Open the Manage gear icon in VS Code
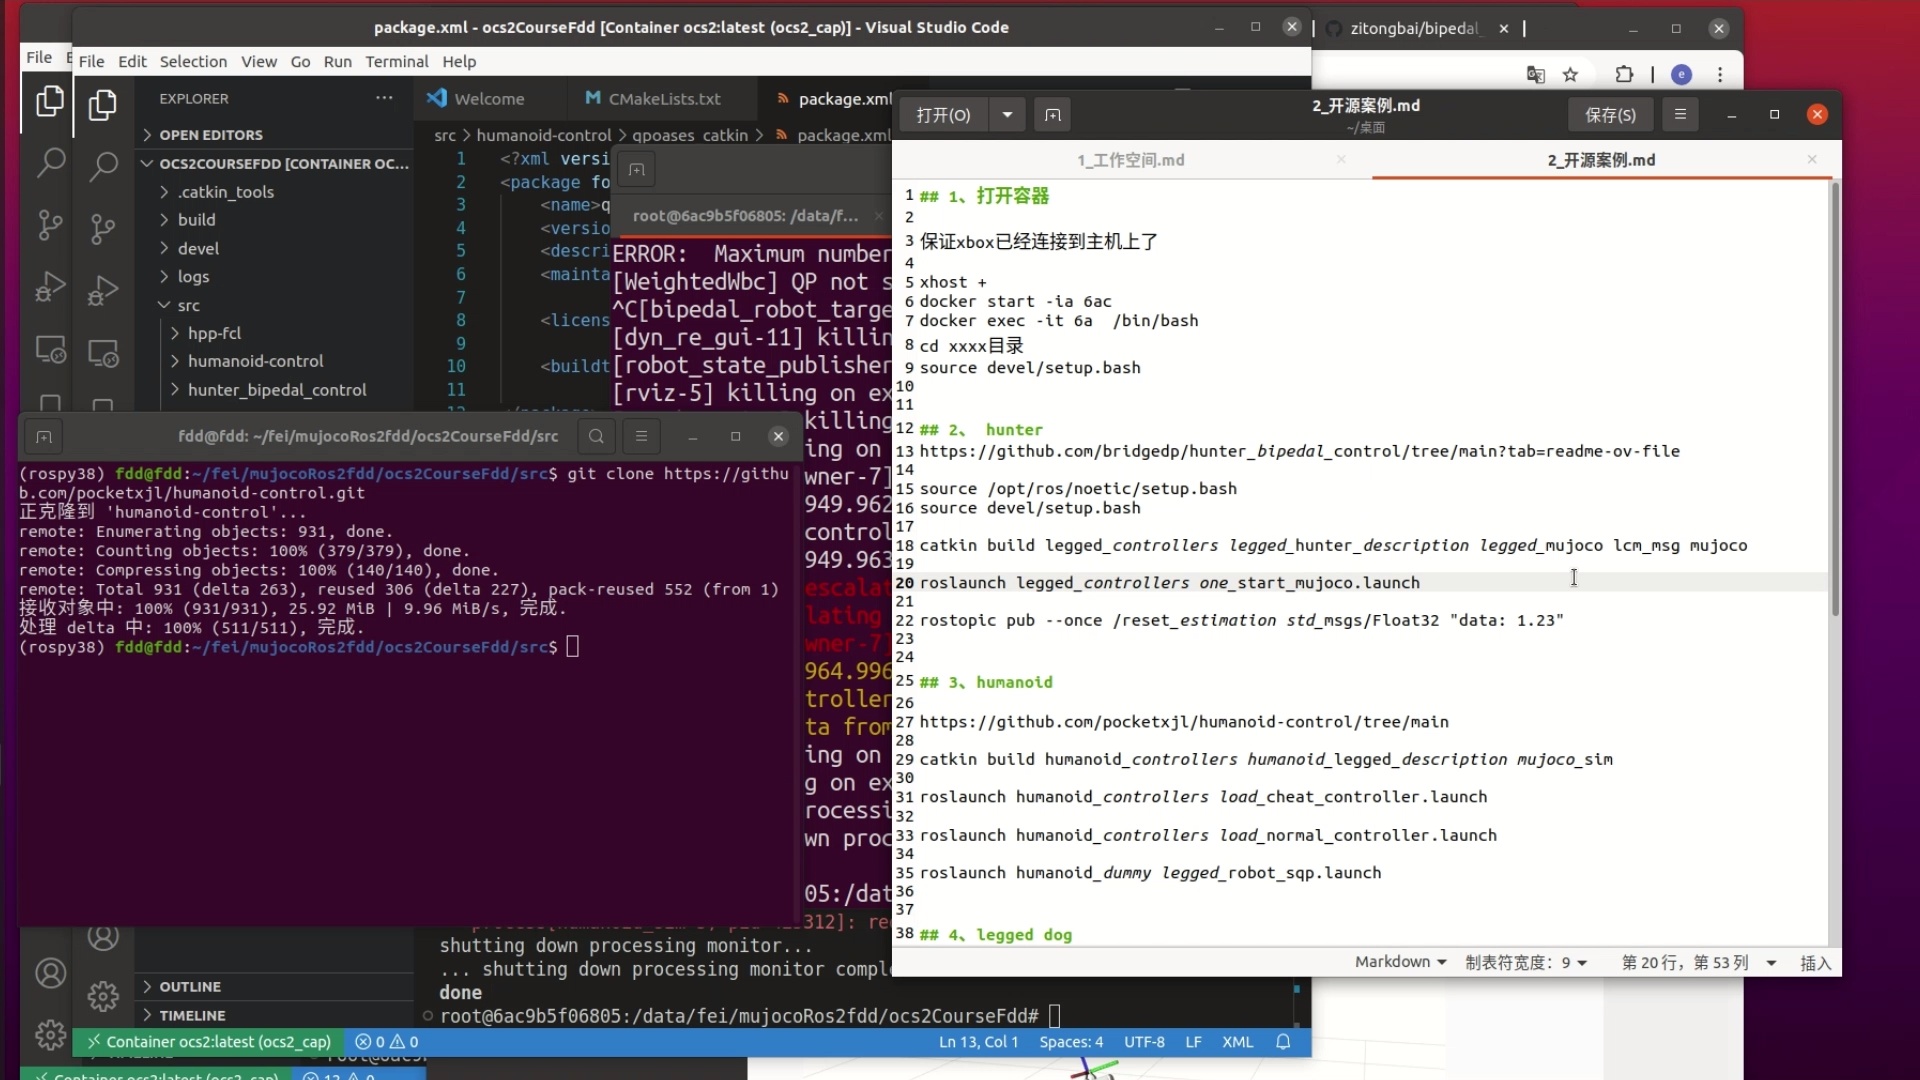The image size is (1920, 1080). [x=103, y=996]
